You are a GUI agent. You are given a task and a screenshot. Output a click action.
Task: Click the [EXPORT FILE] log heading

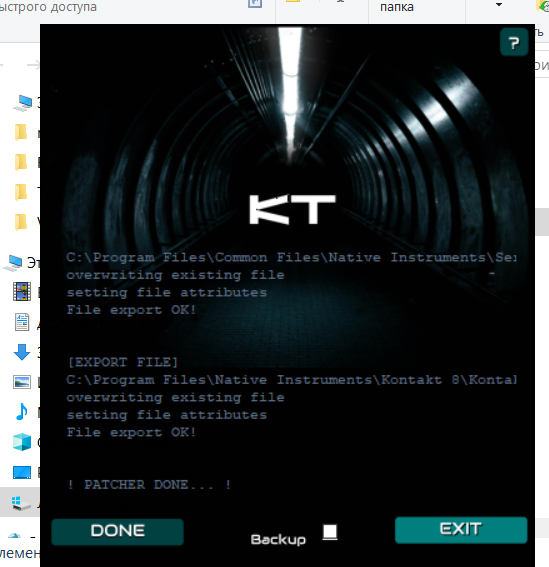(x=123, y=362)
